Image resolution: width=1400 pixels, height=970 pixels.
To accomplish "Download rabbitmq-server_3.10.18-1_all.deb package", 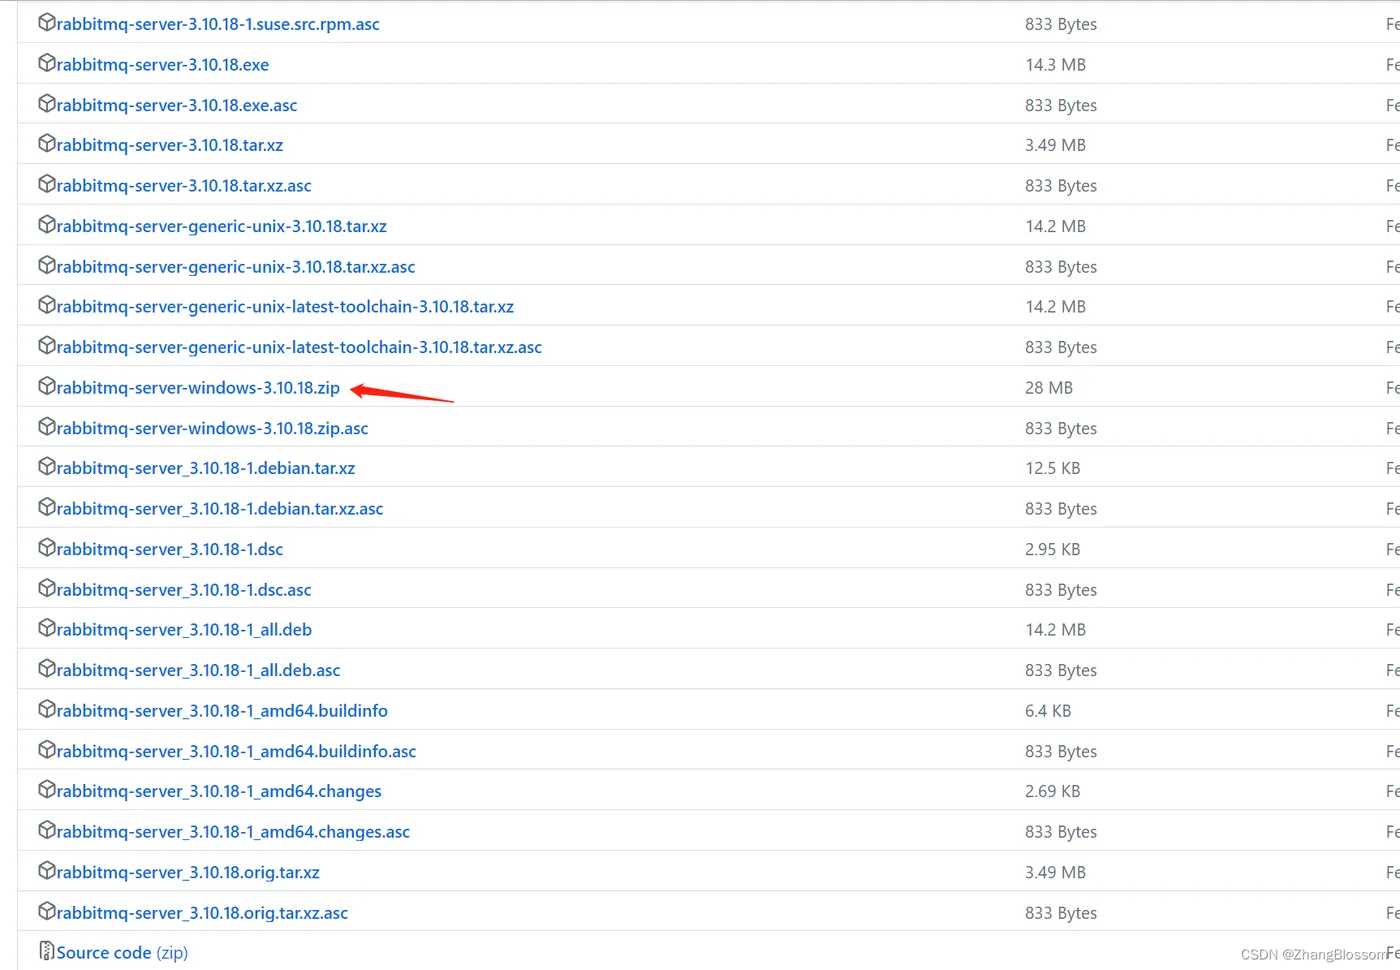I will pyautogui.click(x=184, y=630).
